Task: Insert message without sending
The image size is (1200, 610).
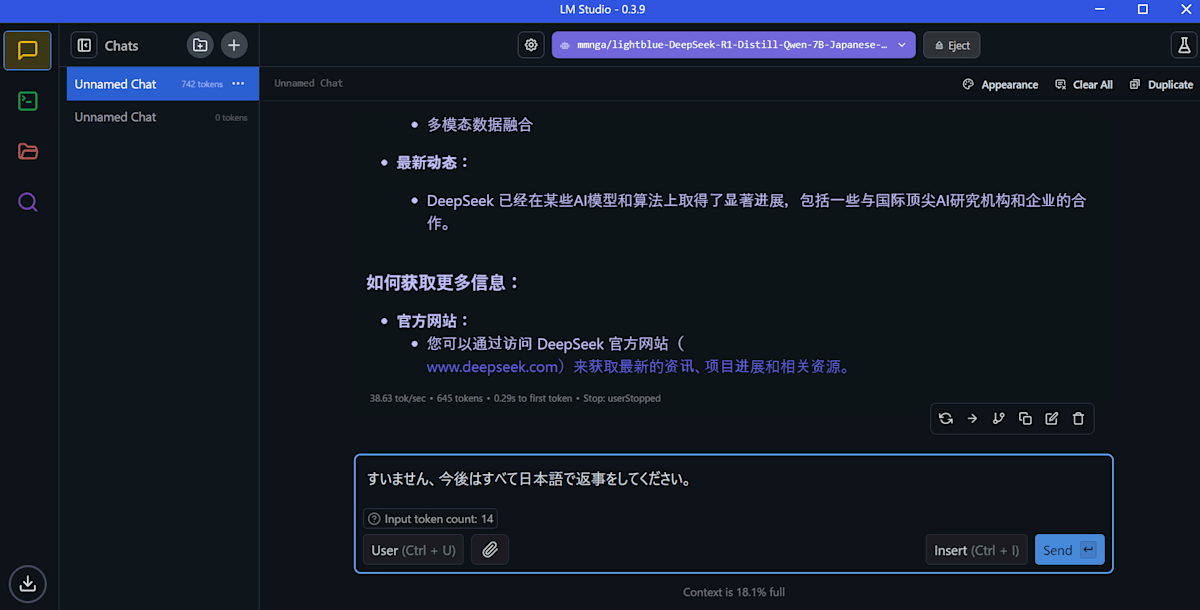Action: point(976,550)
